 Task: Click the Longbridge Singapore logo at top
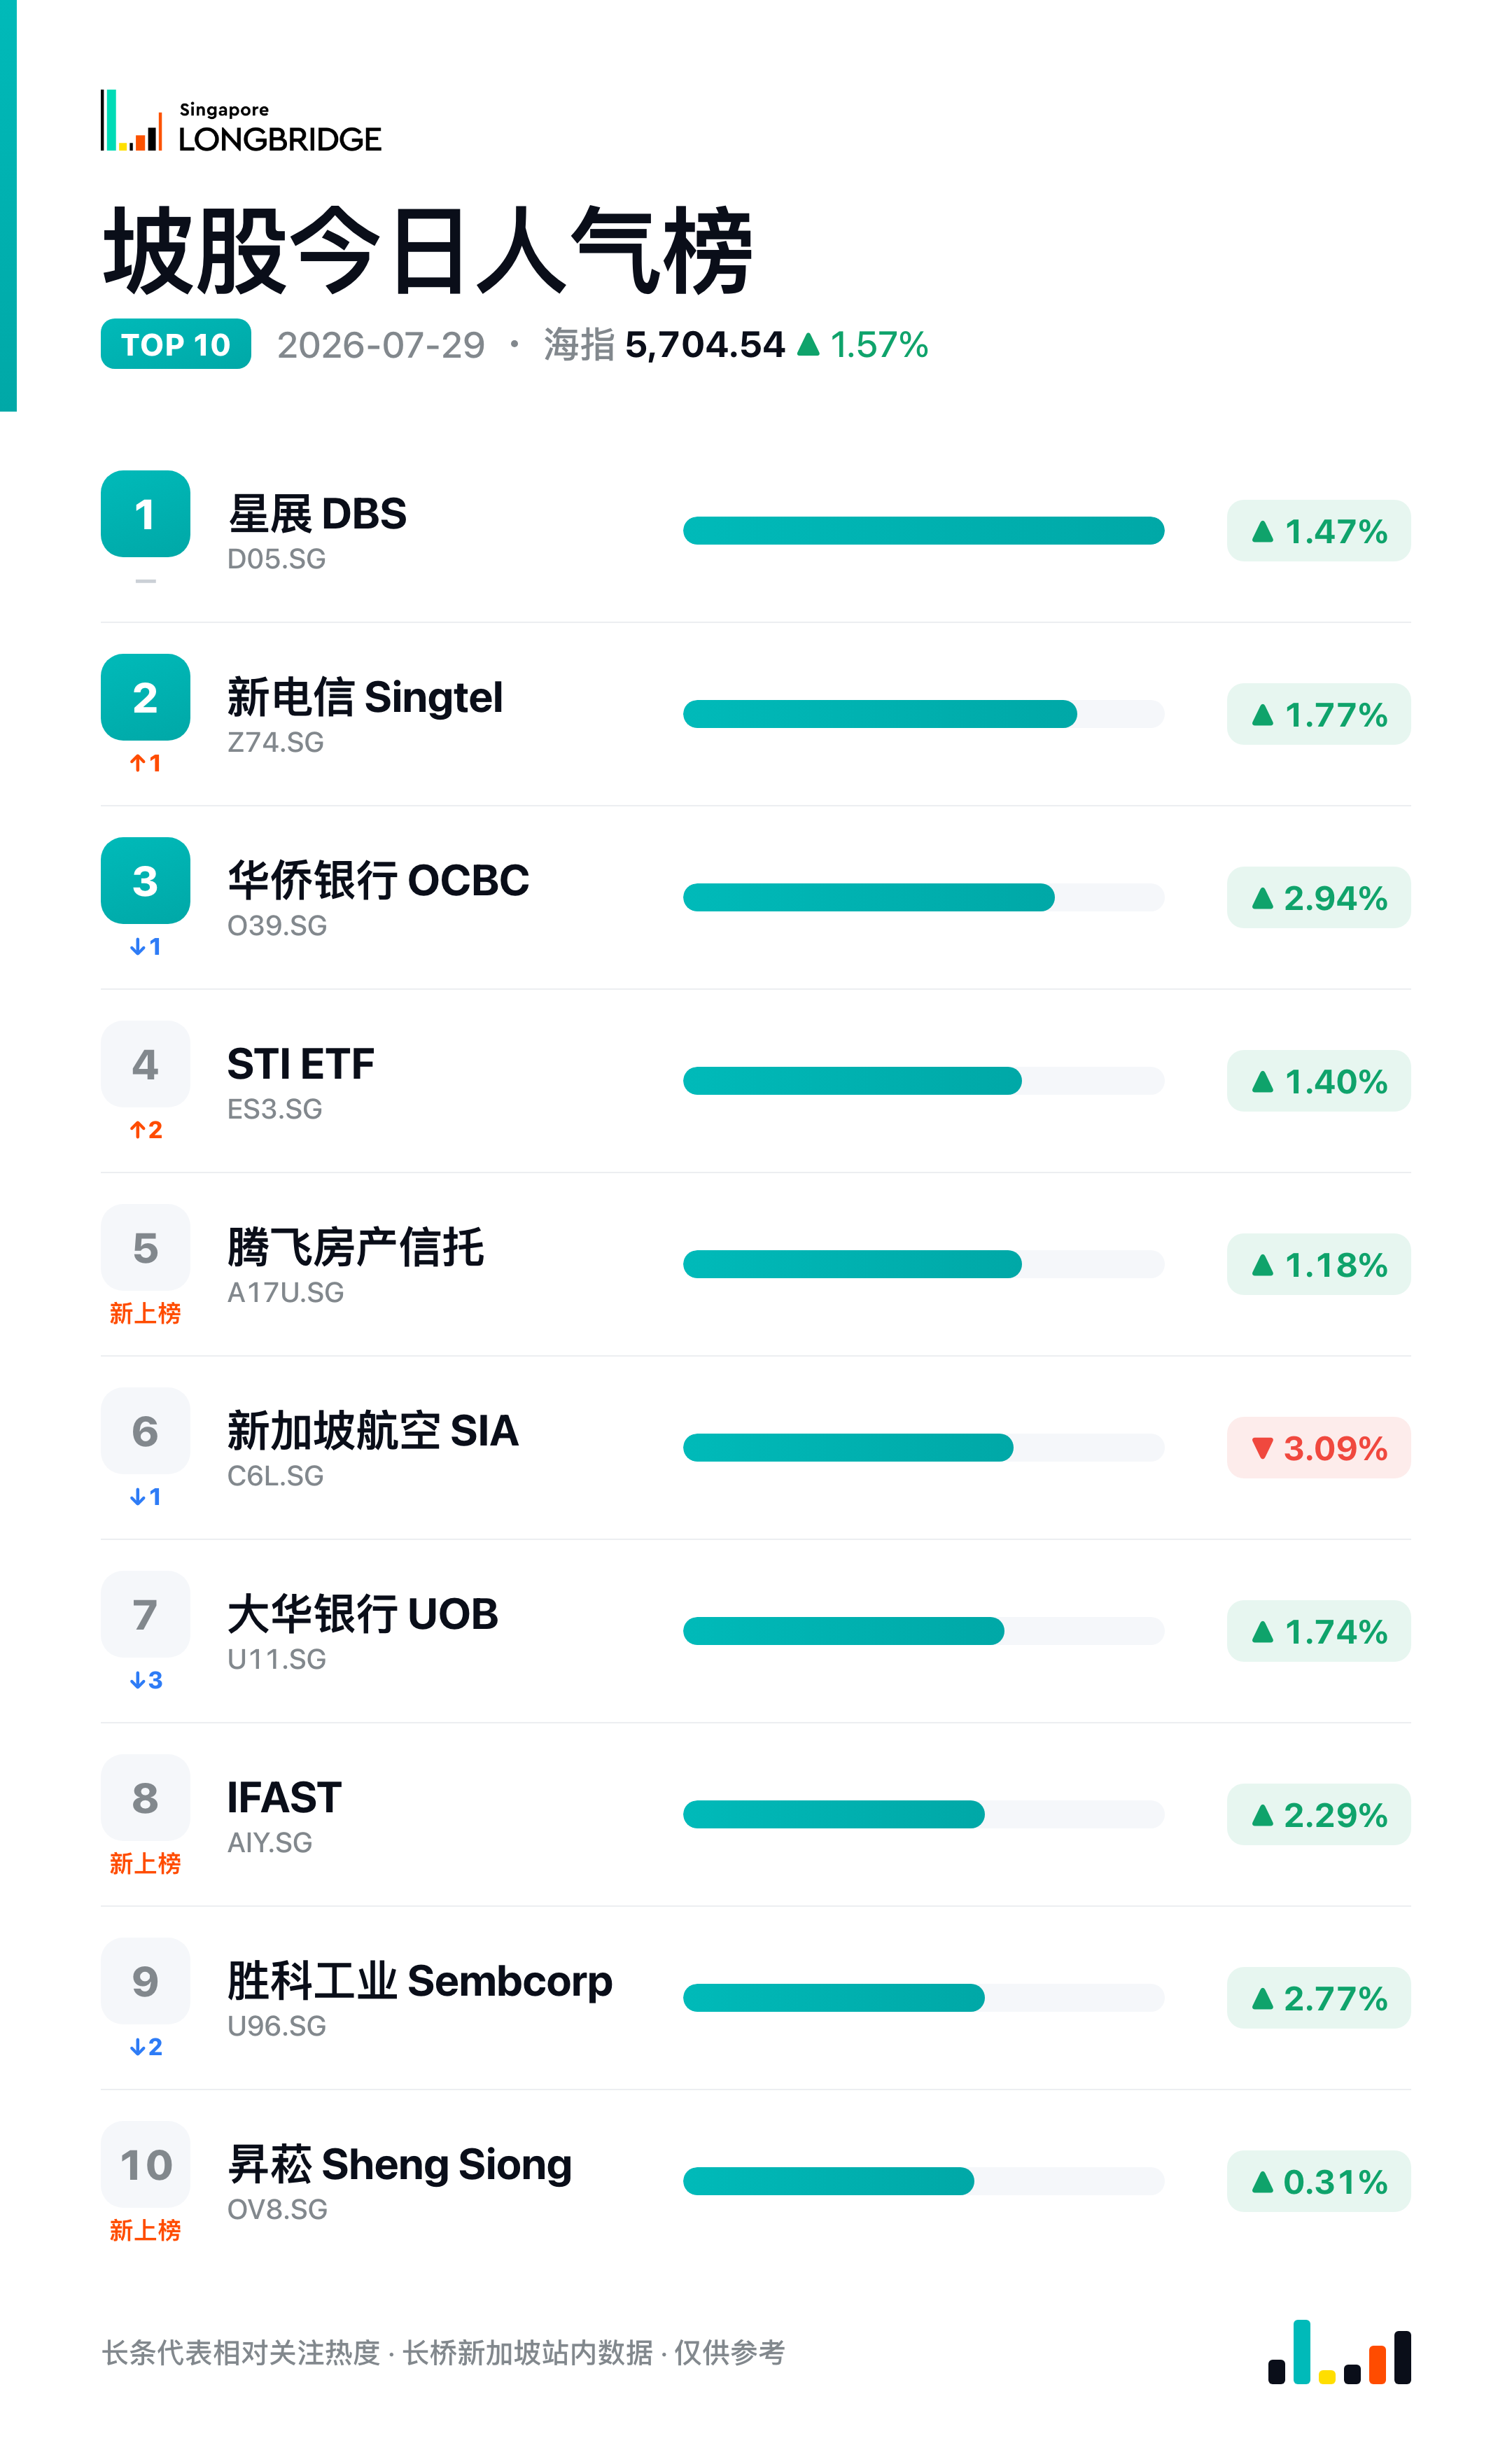pos(241,121)
